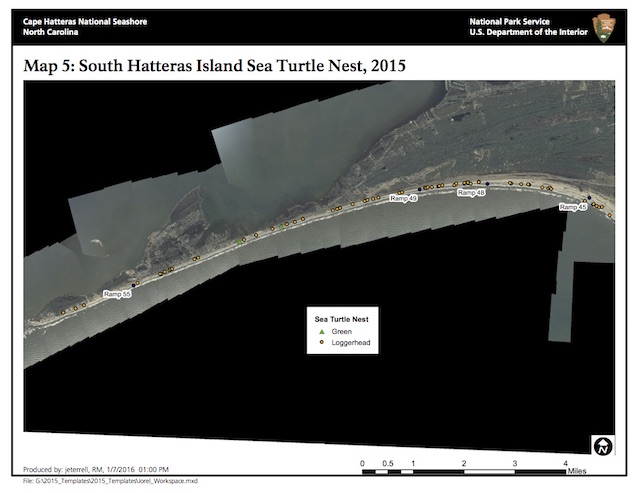
Task: Click the '0.5' mark on scale bar
Action: [387, 464]
